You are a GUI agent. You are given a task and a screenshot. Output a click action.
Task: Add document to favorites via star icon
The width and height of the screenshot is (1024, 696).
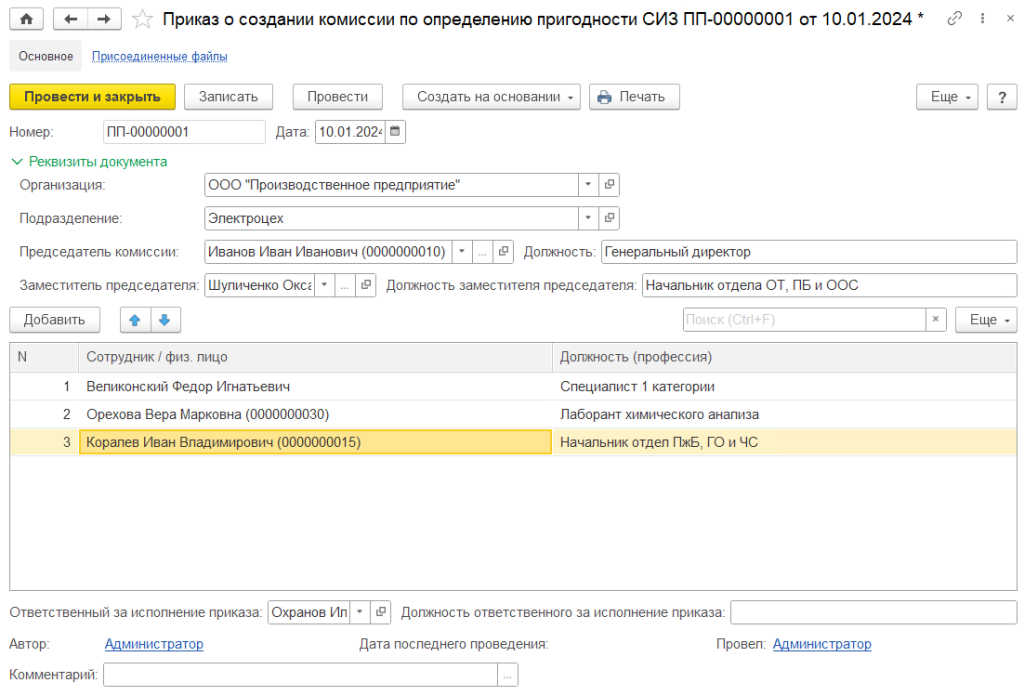click(x=143, y=19)
